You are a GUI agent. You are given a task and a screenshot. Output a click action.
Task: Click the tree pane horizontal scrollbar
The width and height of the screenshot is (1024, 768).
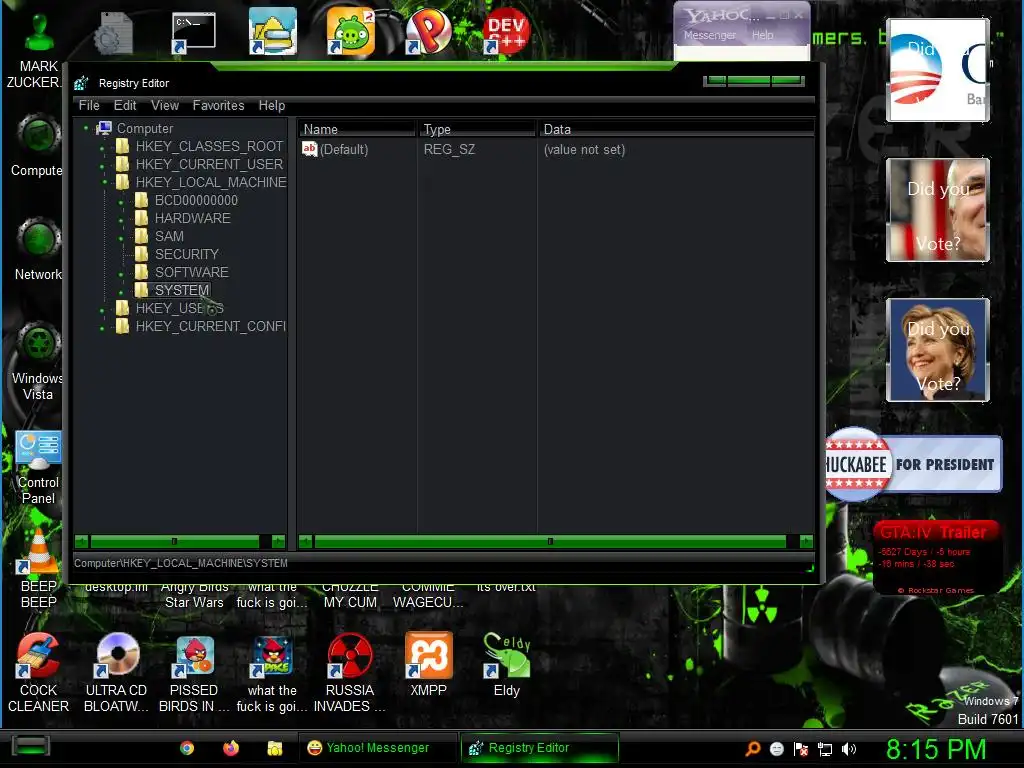[174, 541]
